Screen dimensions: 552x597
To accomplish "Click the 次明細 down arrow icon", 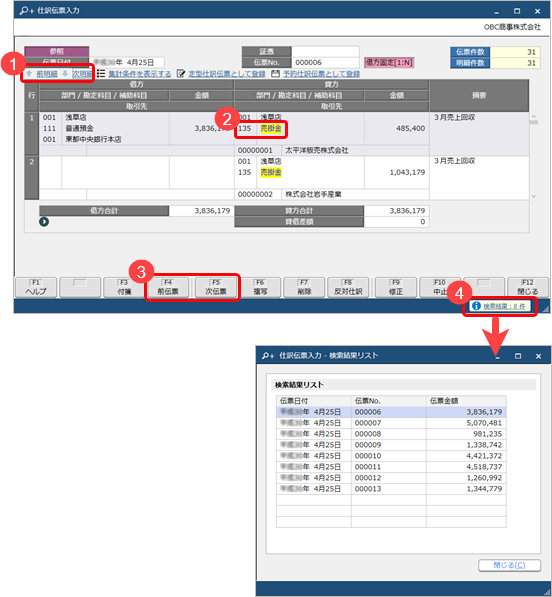I will pos(65,73).
